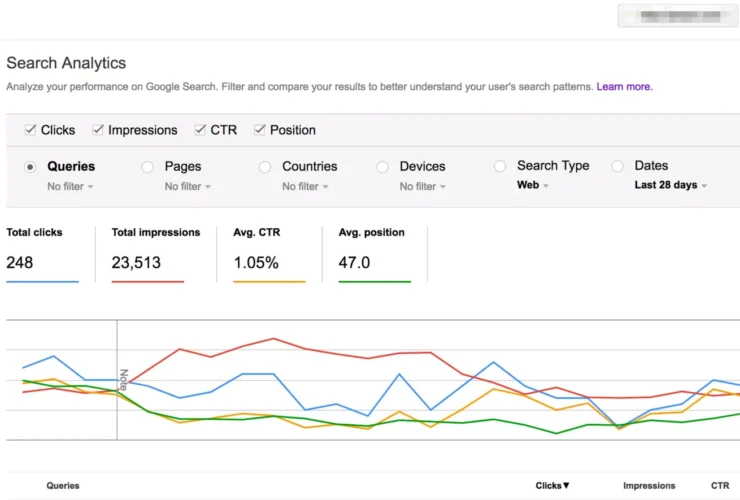This screenshot has width=740, height=500.
Task: Choose the Search Type radio button
Action: [500, 166]
